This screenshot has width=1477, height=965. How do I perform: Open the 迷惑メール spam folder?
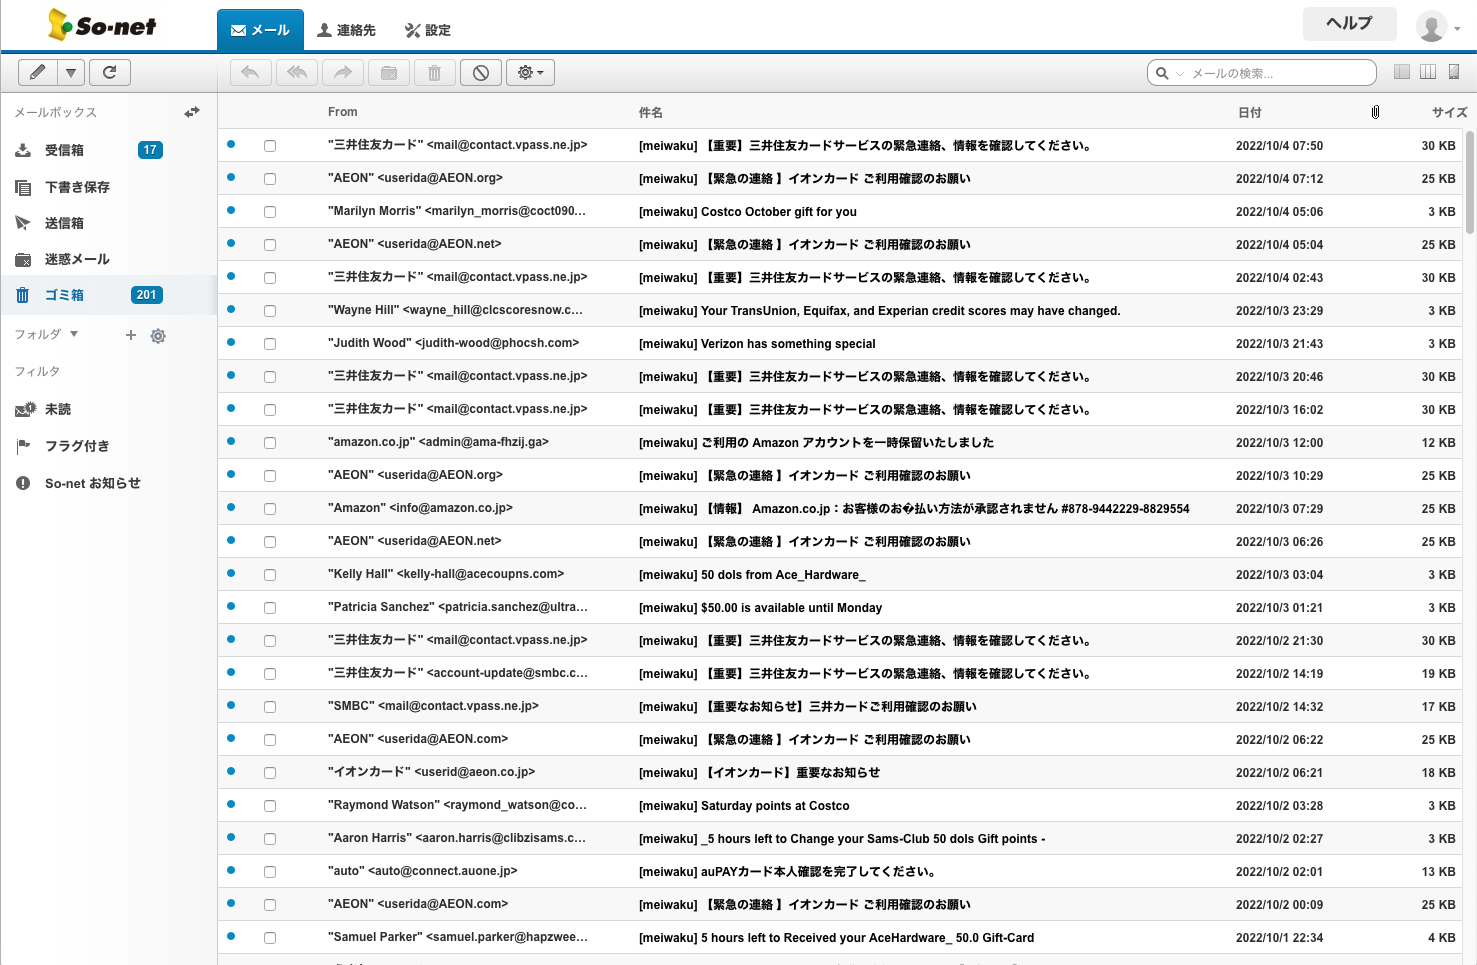pos(108,259)
